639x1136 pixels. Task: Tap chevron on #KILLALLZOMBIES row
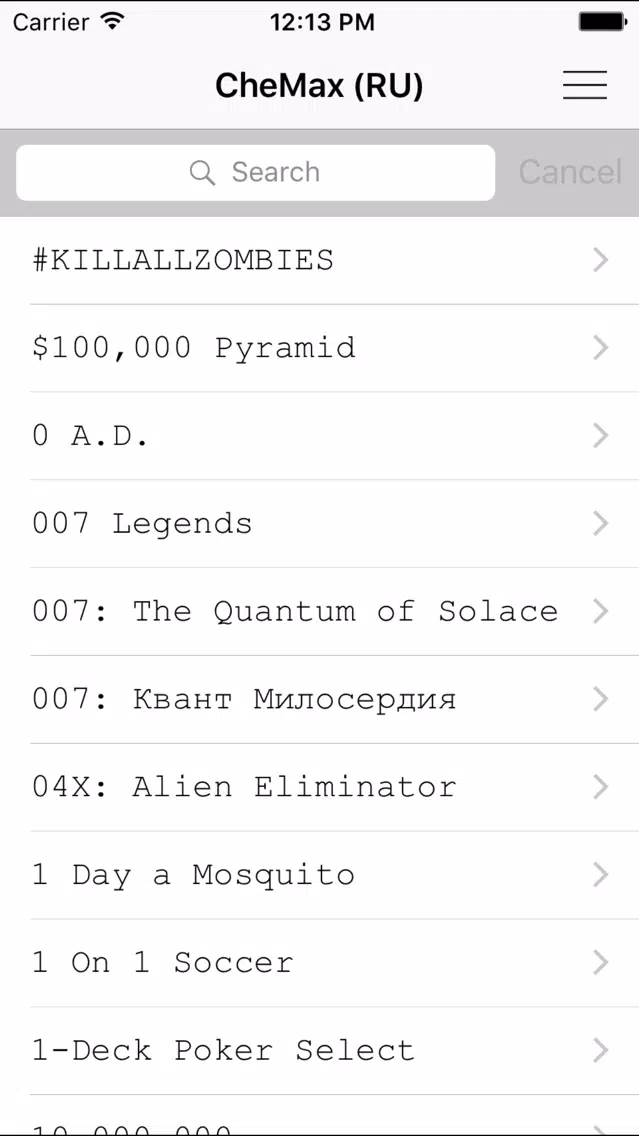point(600,260)
